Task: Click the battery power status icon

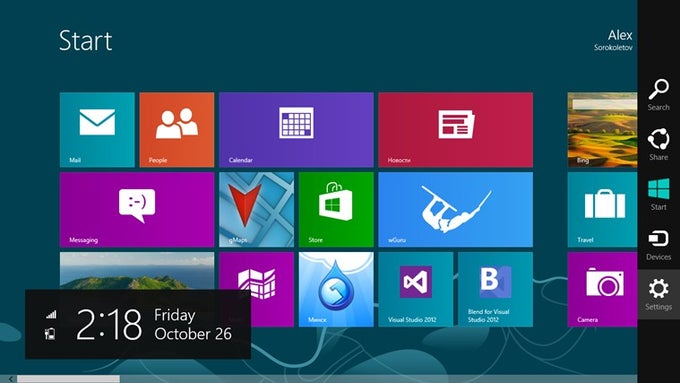Action: pos(50,334)
